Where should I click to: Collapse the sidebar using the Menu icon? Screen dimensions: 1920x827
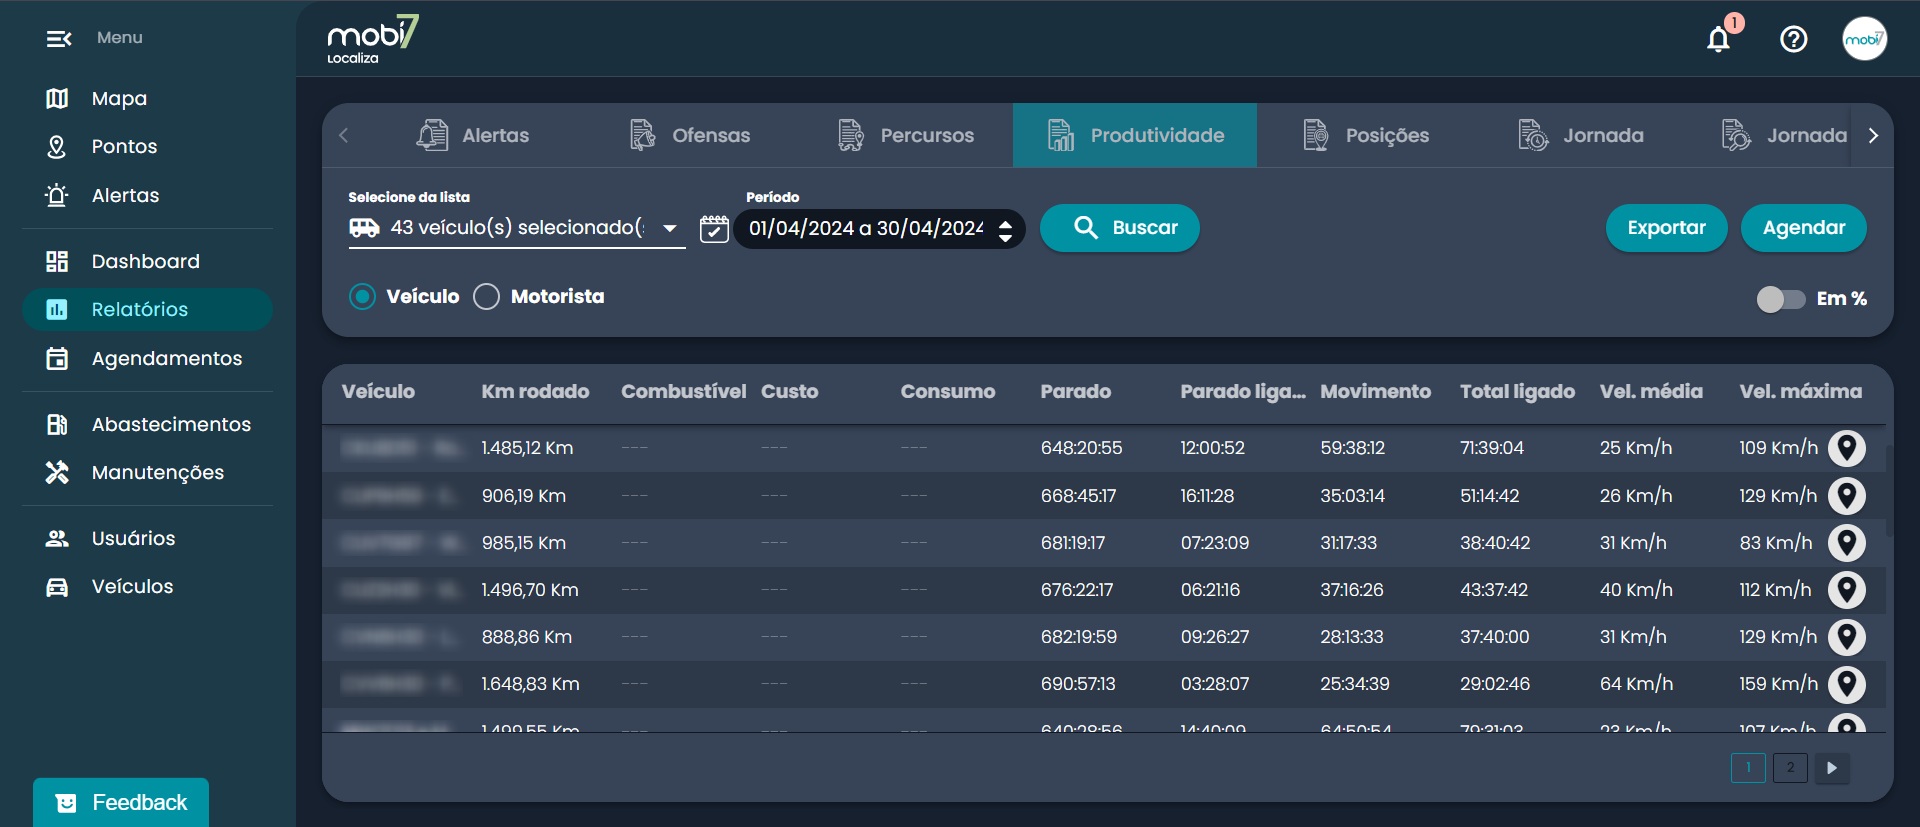[59, 39]
